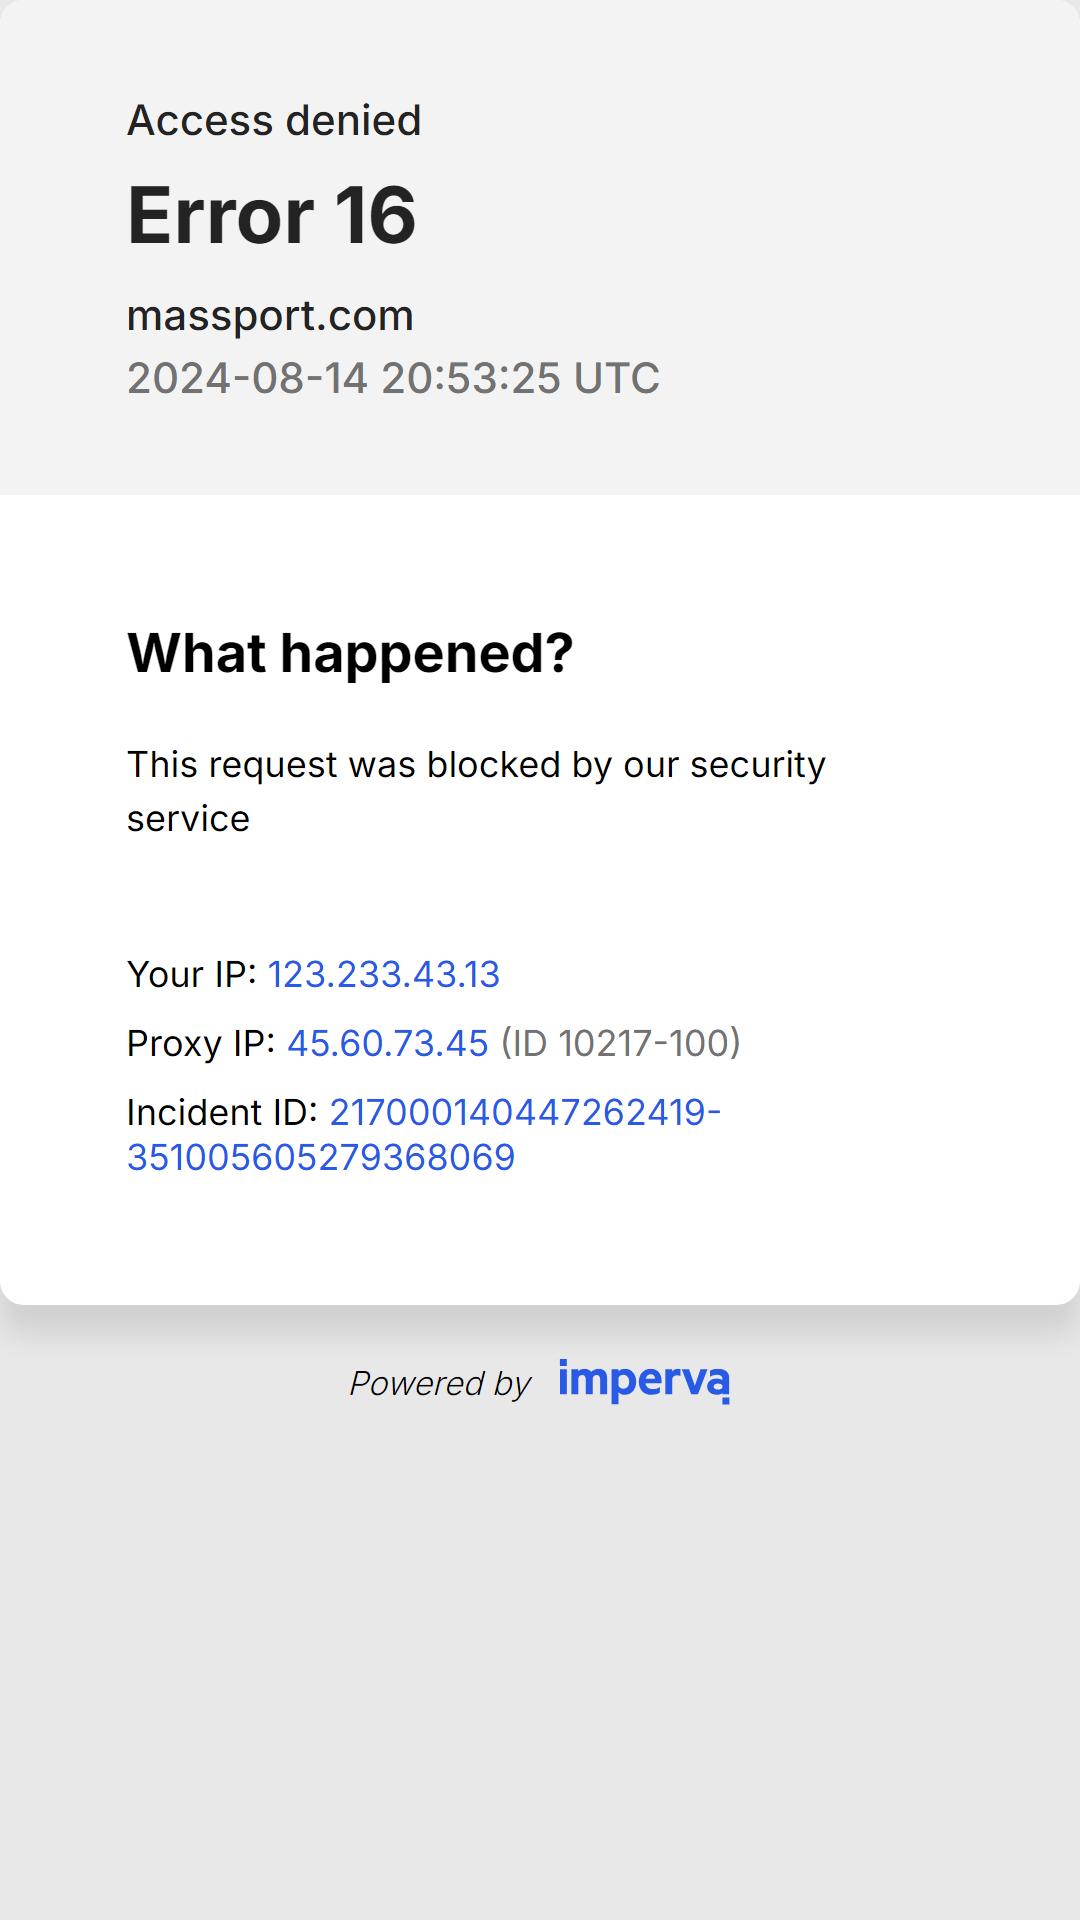Click the Powered by text

point(440,1383)
